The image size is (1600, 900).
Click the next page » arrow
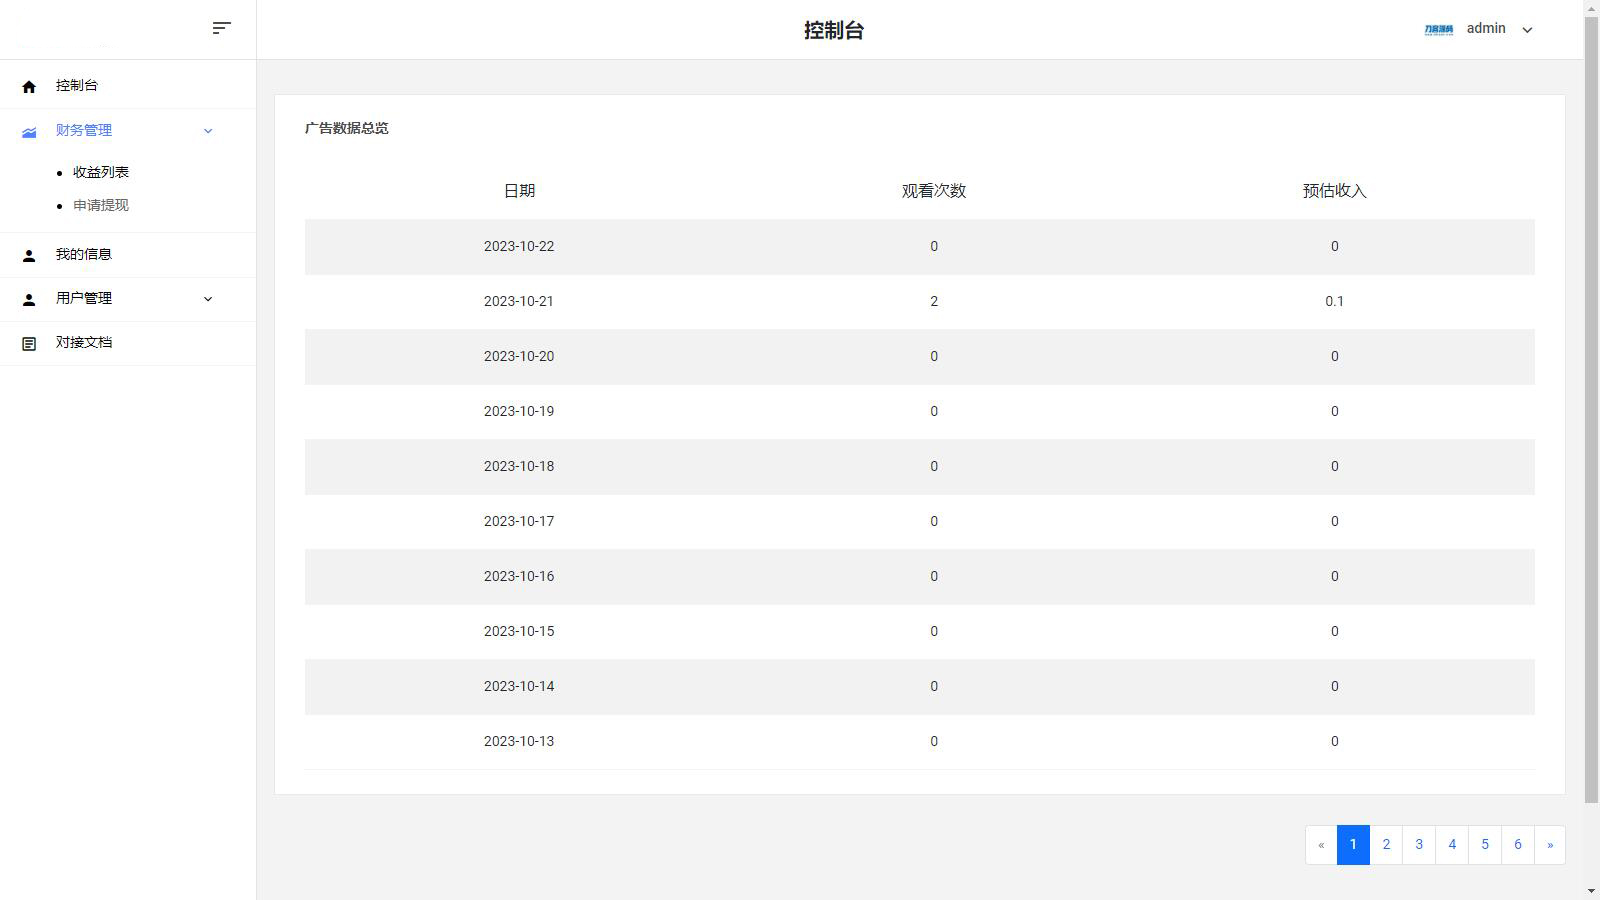pos(1550,845)
